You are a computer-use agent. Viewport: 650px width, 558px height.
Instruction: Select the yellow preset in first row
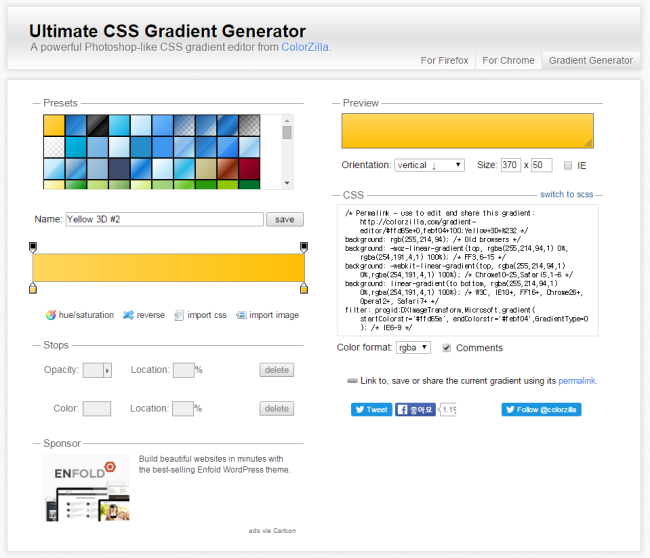(54, 125)
